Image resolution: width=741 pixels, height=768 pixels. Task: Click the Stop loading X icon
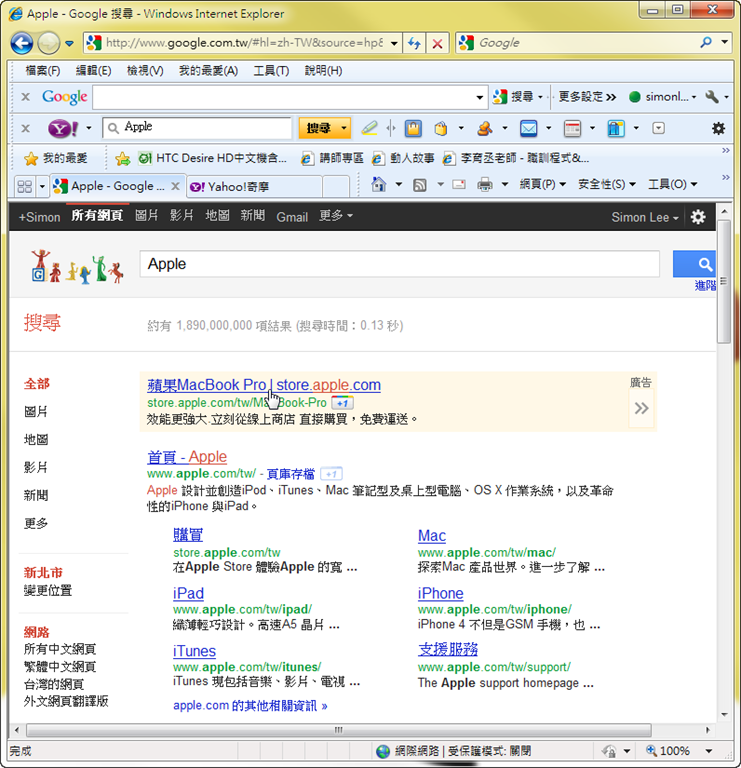[x=437, y=43]
